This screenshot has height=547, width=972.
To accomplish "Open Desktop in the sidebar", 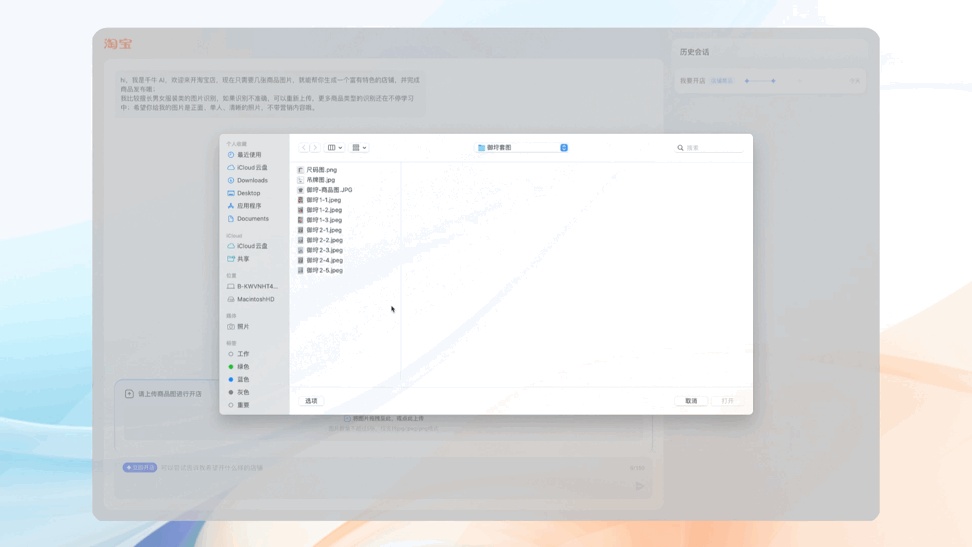I will pyautogui.click(x=249, y=193).
